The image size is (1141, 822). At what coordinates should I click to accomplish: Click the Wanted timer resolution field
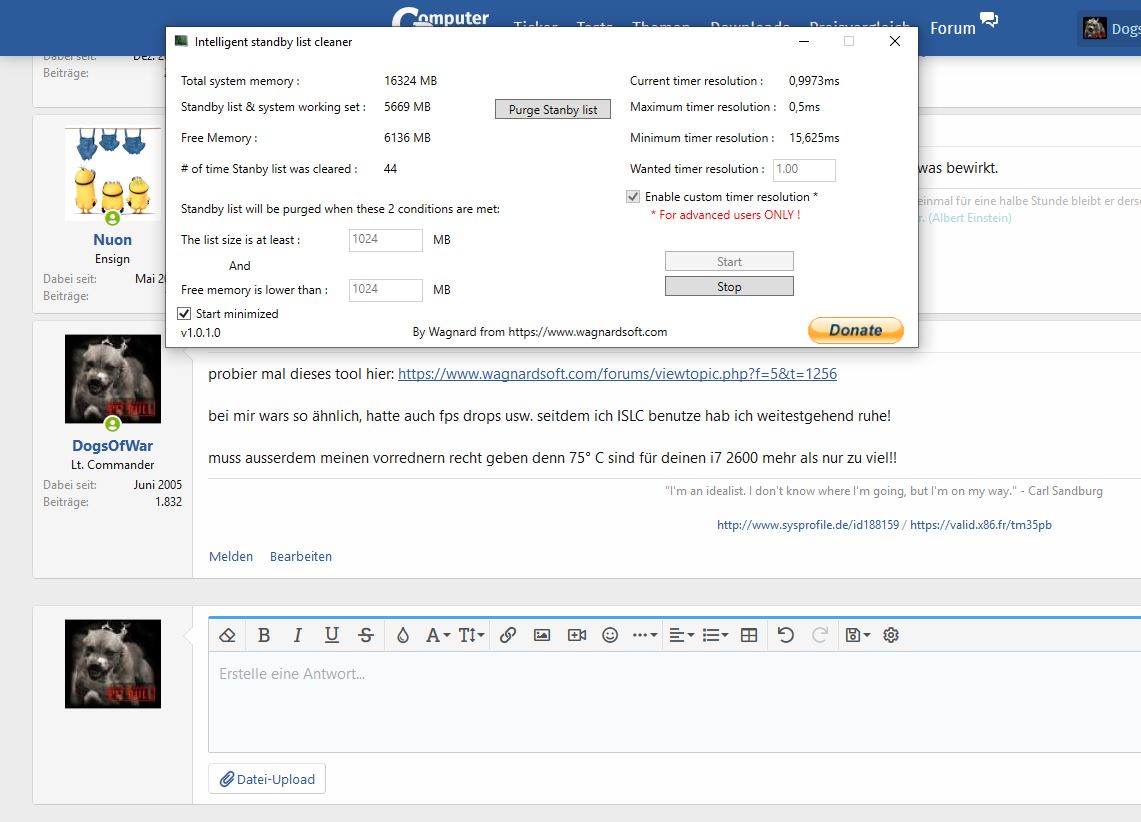(x=804, y=169)
